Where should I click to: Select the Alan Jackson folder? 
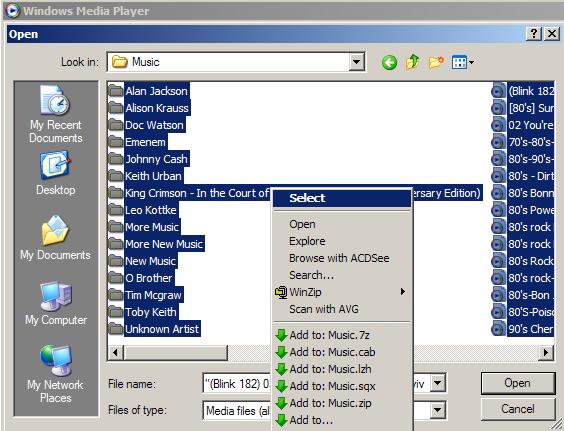point(149,91)
